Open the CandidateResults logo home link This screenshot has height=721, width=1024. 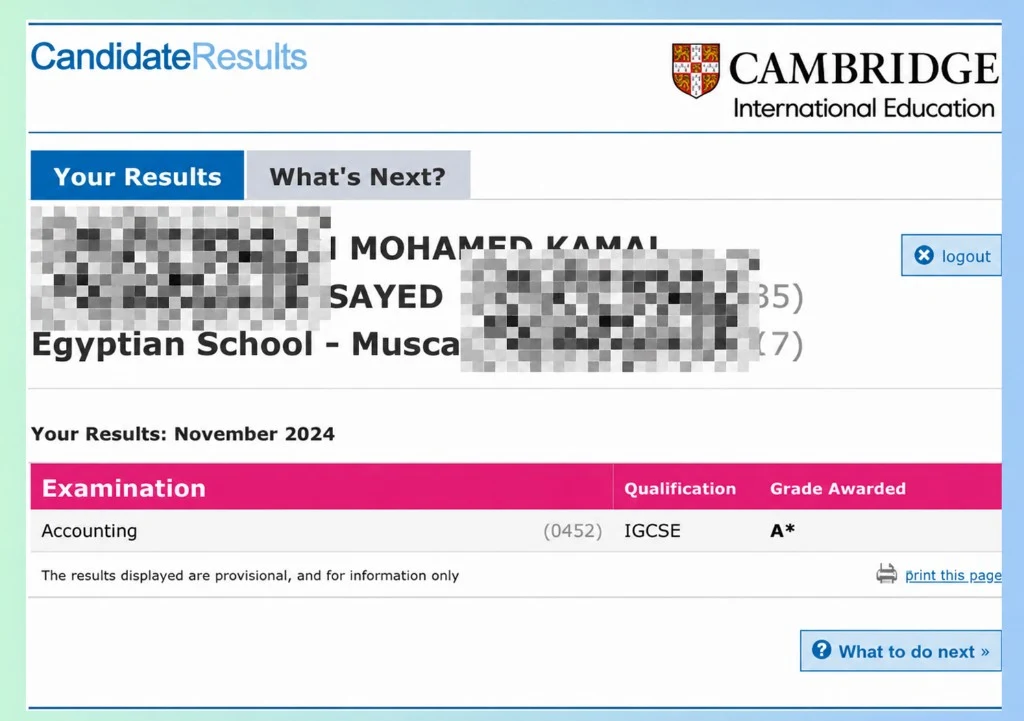coord(168,57)
